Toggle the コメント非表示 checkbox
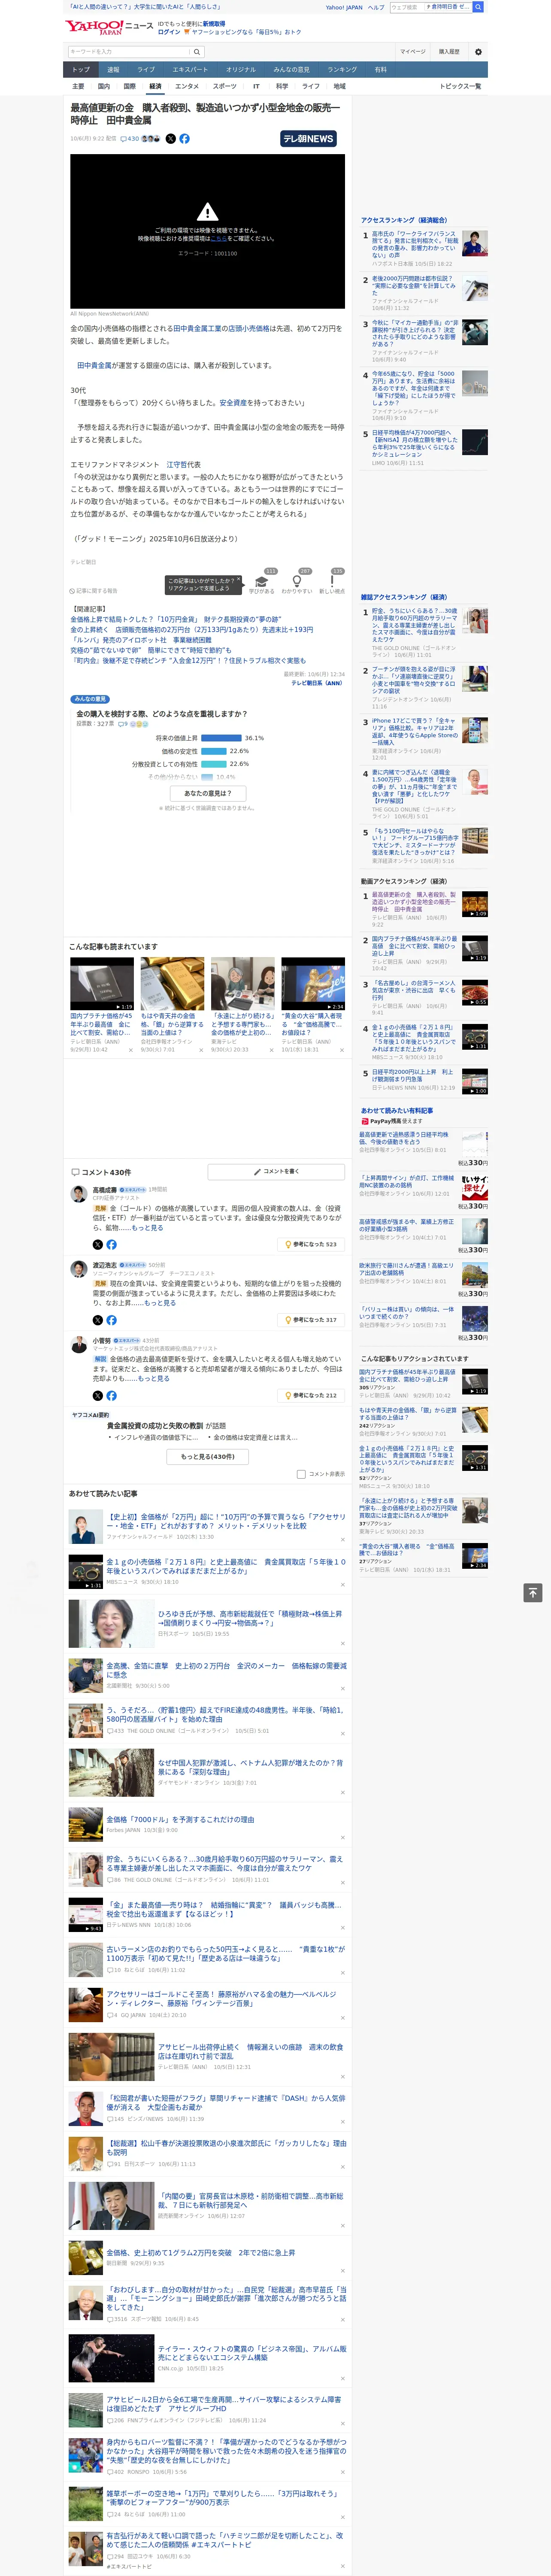551x2576 pixels. [301, 1474]
